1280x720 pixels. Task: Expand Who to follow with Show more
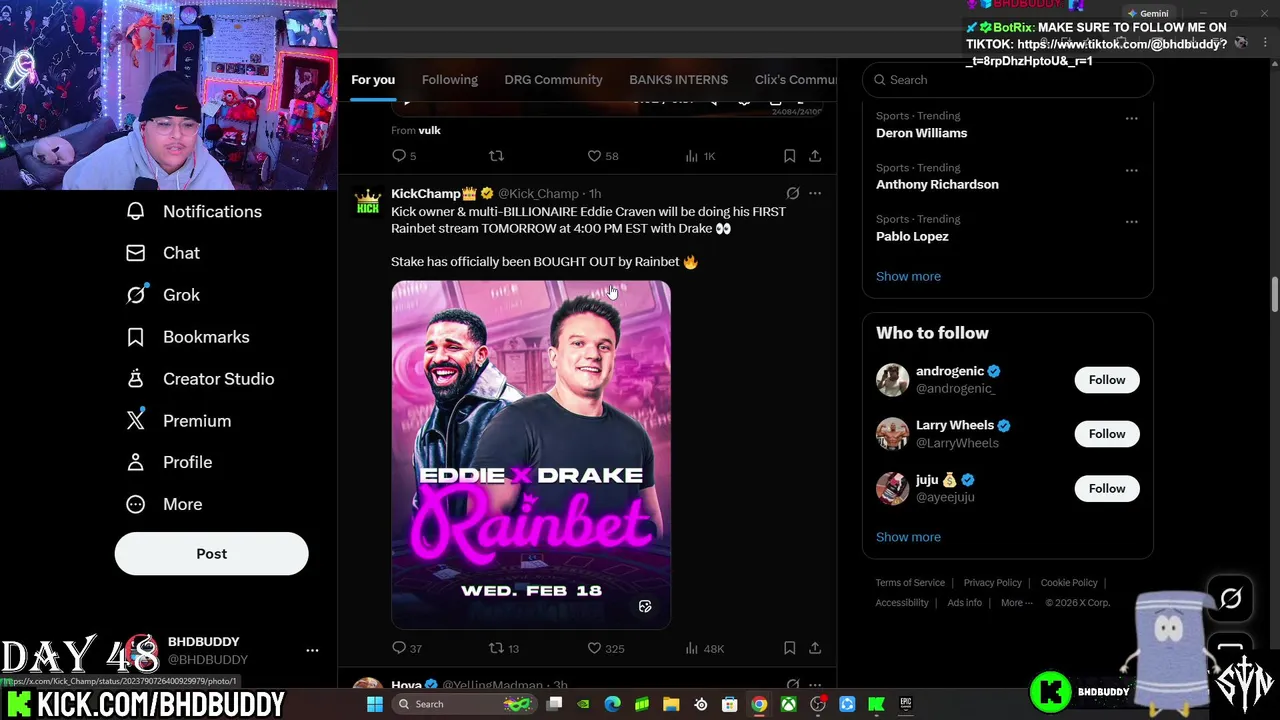908,537
